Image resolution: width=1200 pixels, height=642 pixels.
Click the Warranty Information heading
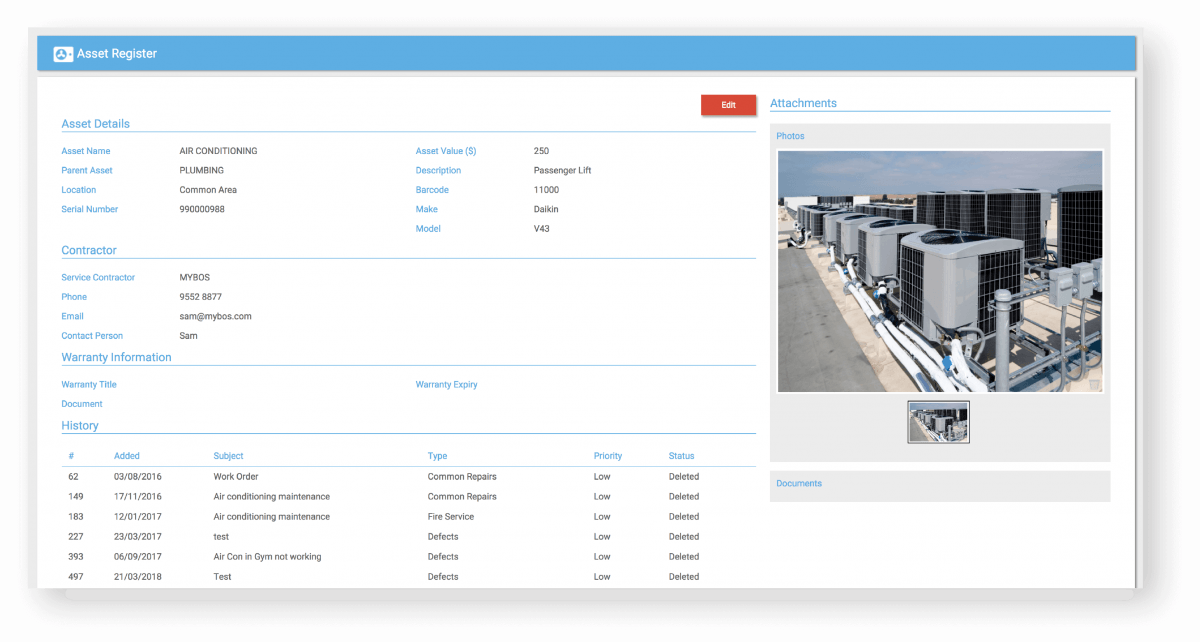tap(116, 357)
